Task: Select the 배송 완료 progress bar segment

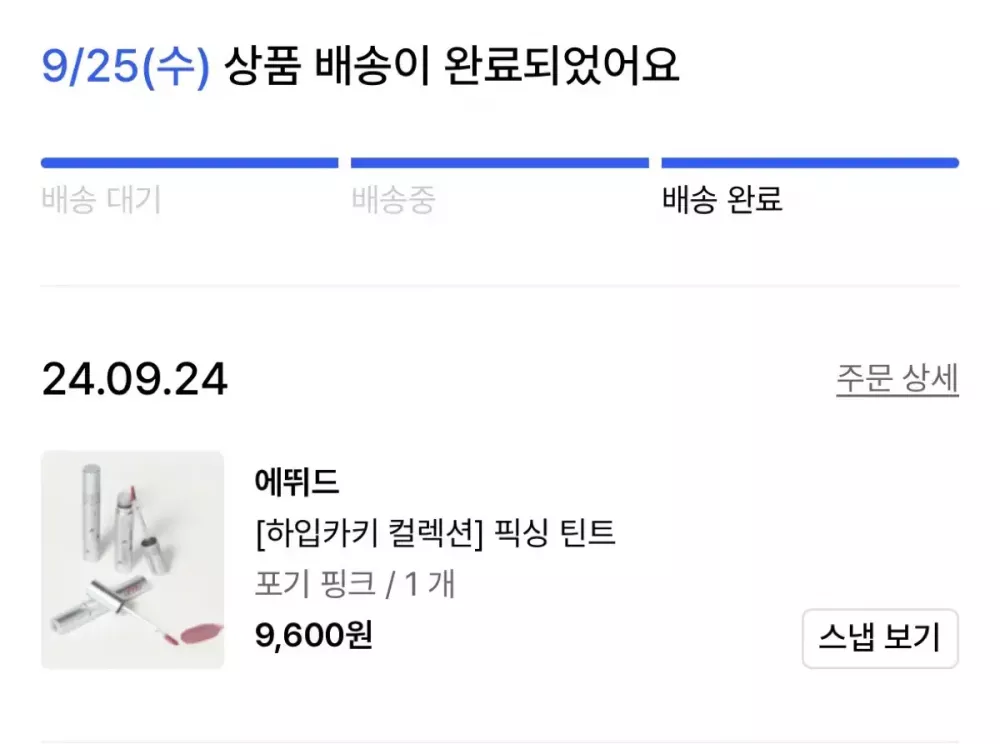Action: point(810,163)
